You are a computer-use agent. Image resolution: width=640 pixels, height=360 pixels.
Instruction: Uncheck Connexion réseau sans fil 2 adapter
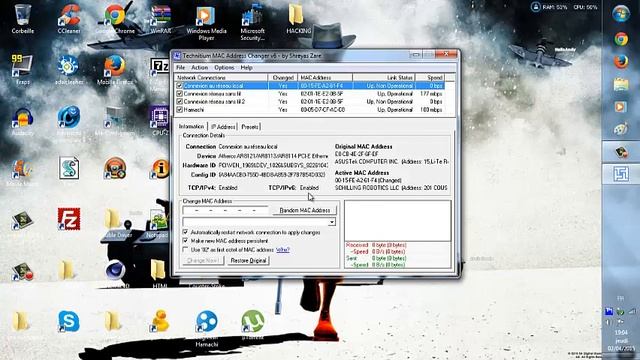179,101
